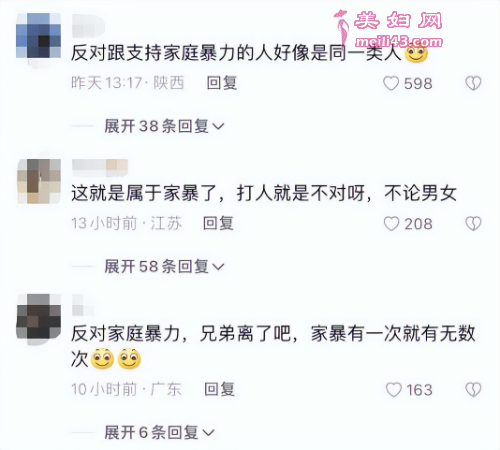The height and width of the screenshot is (450, 500).
Task: Open the beige pixelated avatar profile
Action: point(39,181)
